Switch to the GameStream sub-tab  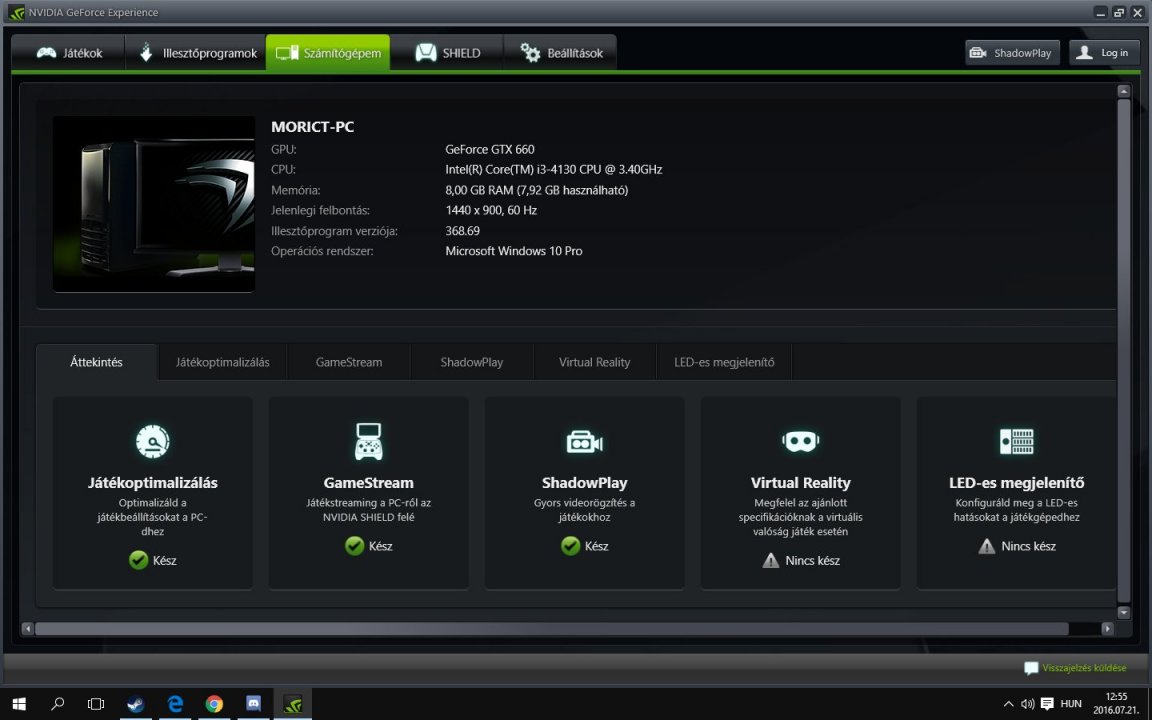point(349,362)
